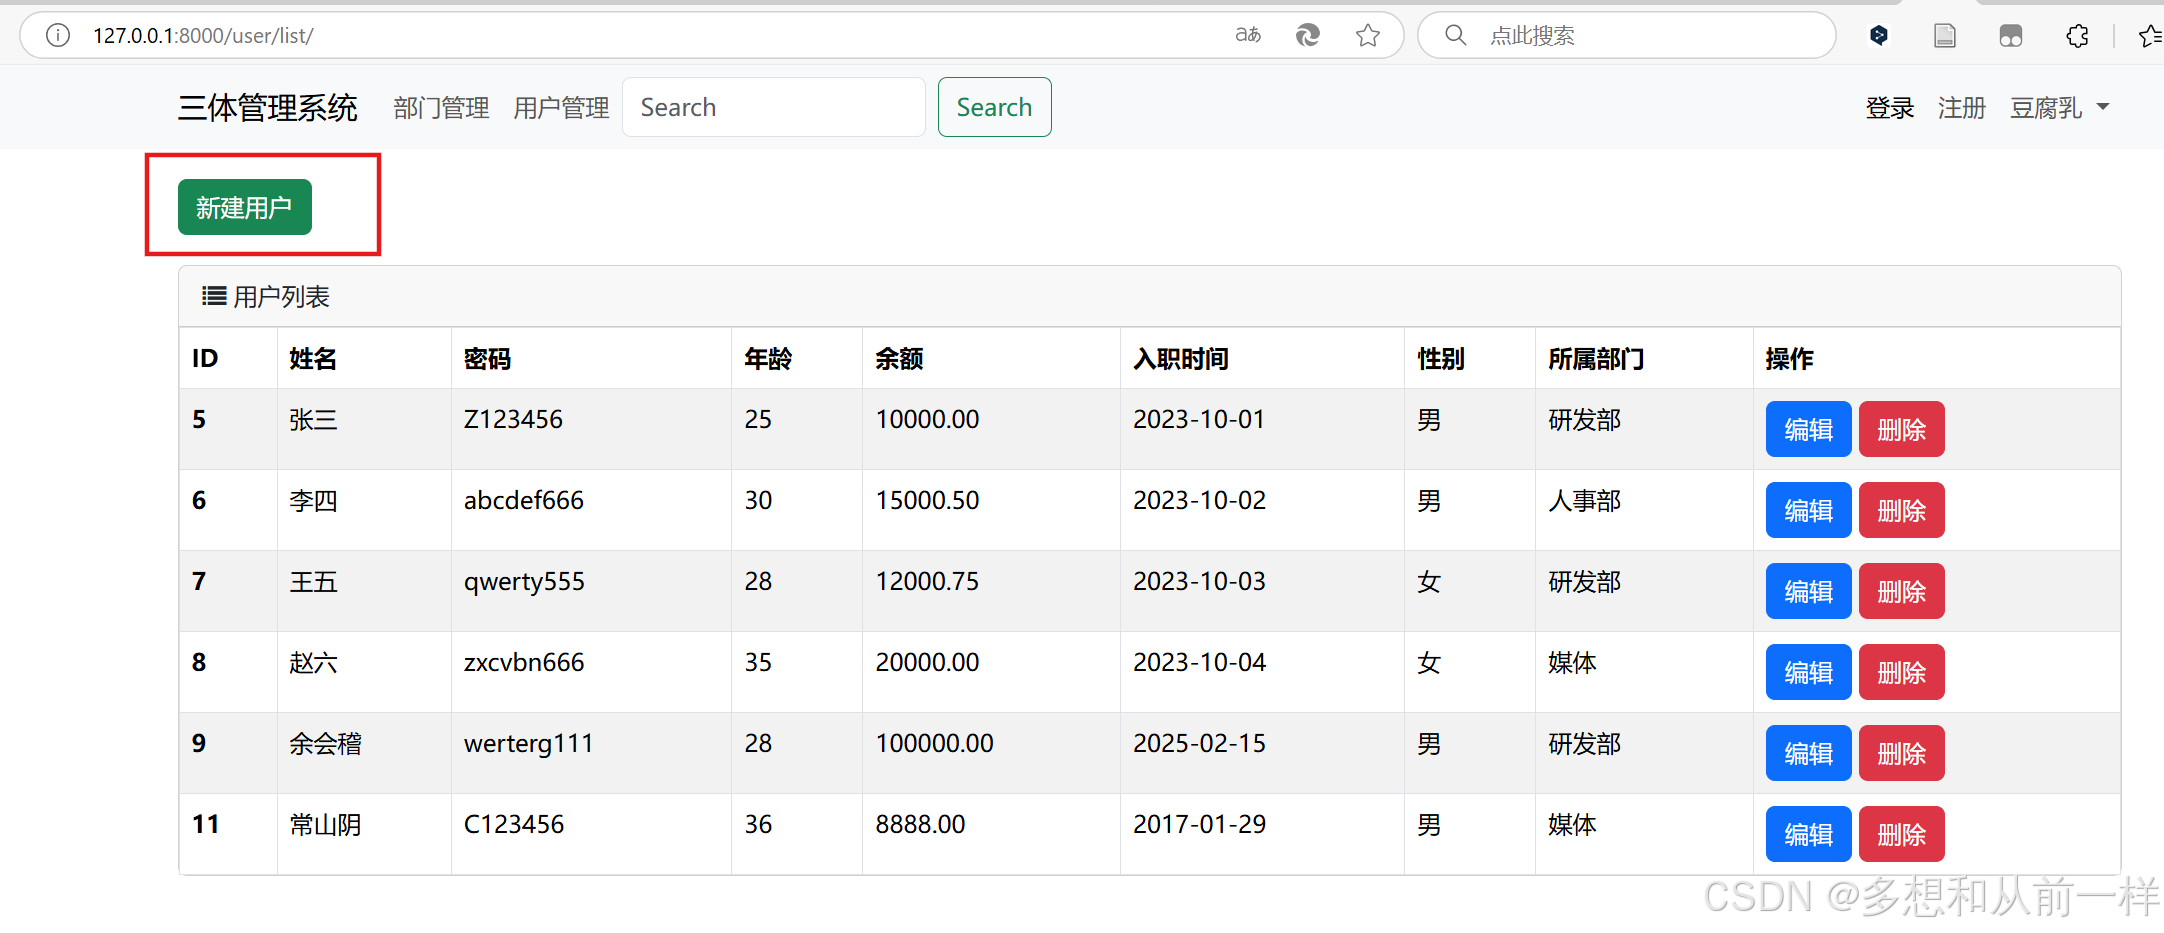Click the 注册 link
The image size is (2164, 933).
pos(1962,108)
